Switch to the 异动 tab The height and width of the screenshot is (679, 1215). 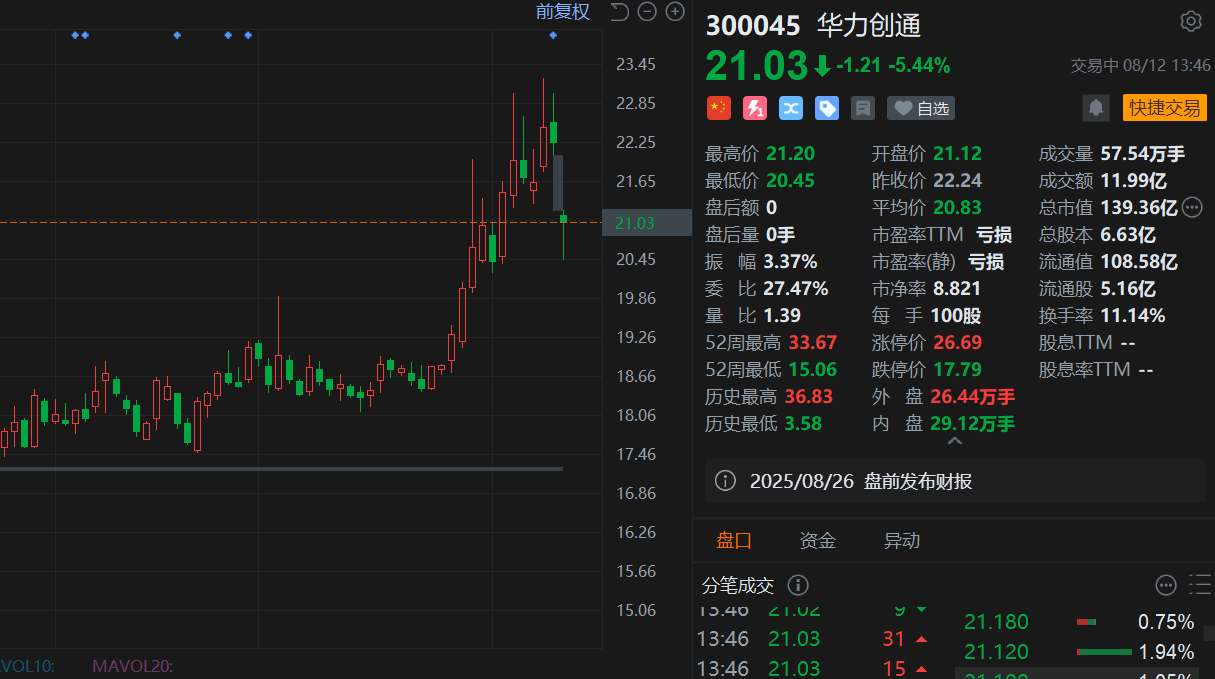(902, 541)
